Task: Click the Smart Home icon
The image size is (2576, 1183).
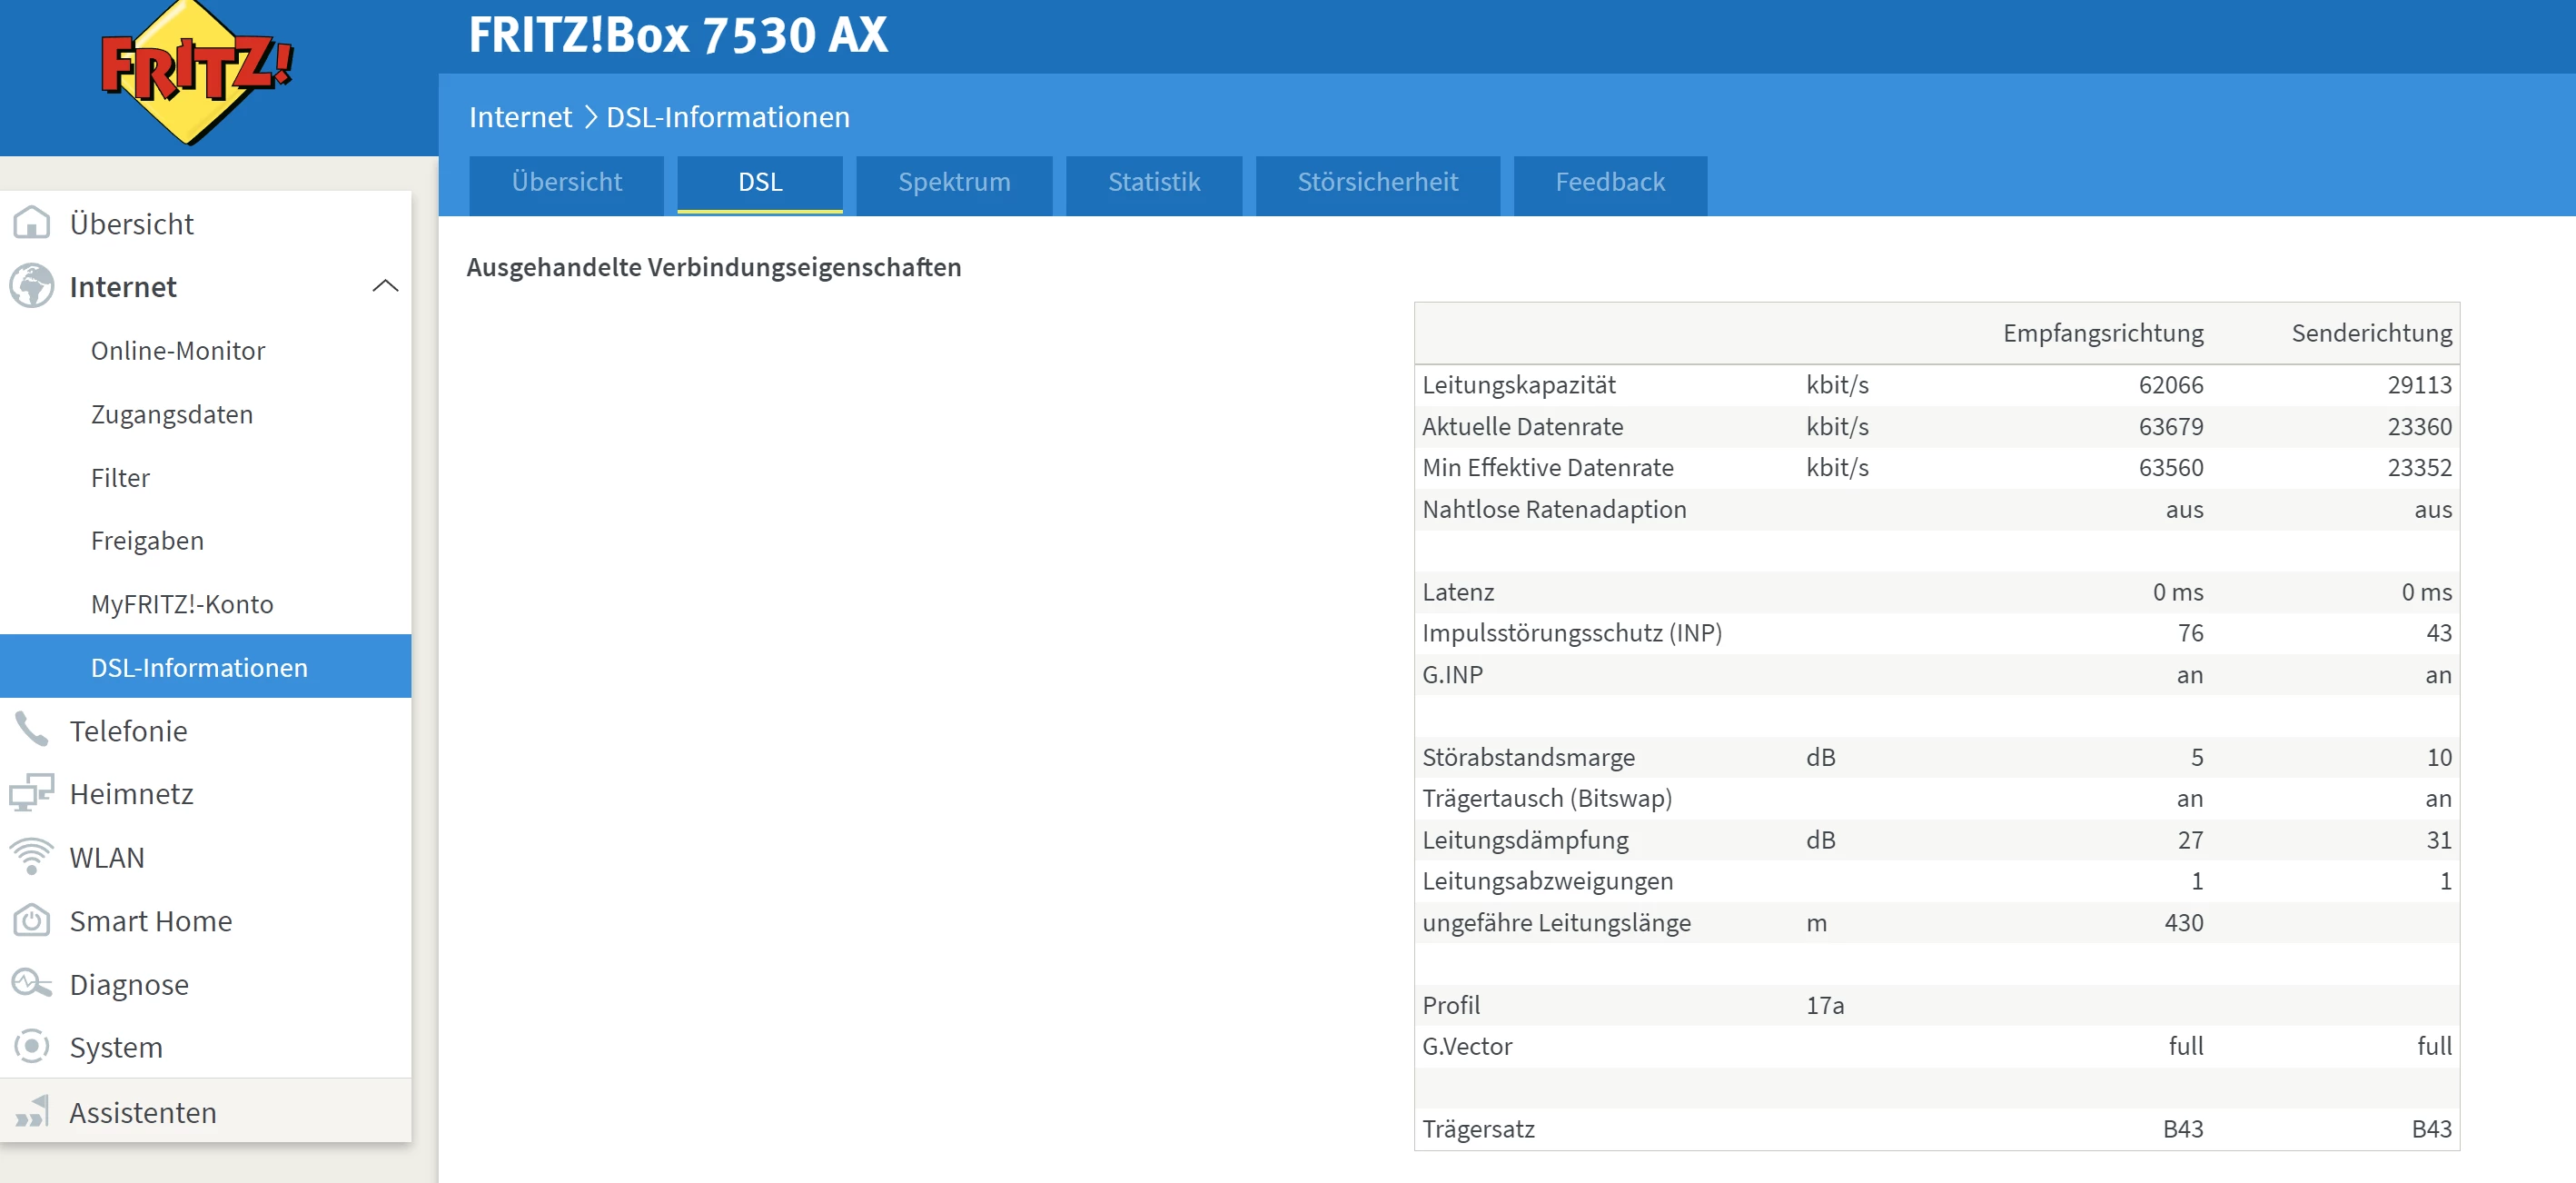Action: click(32, 920)
